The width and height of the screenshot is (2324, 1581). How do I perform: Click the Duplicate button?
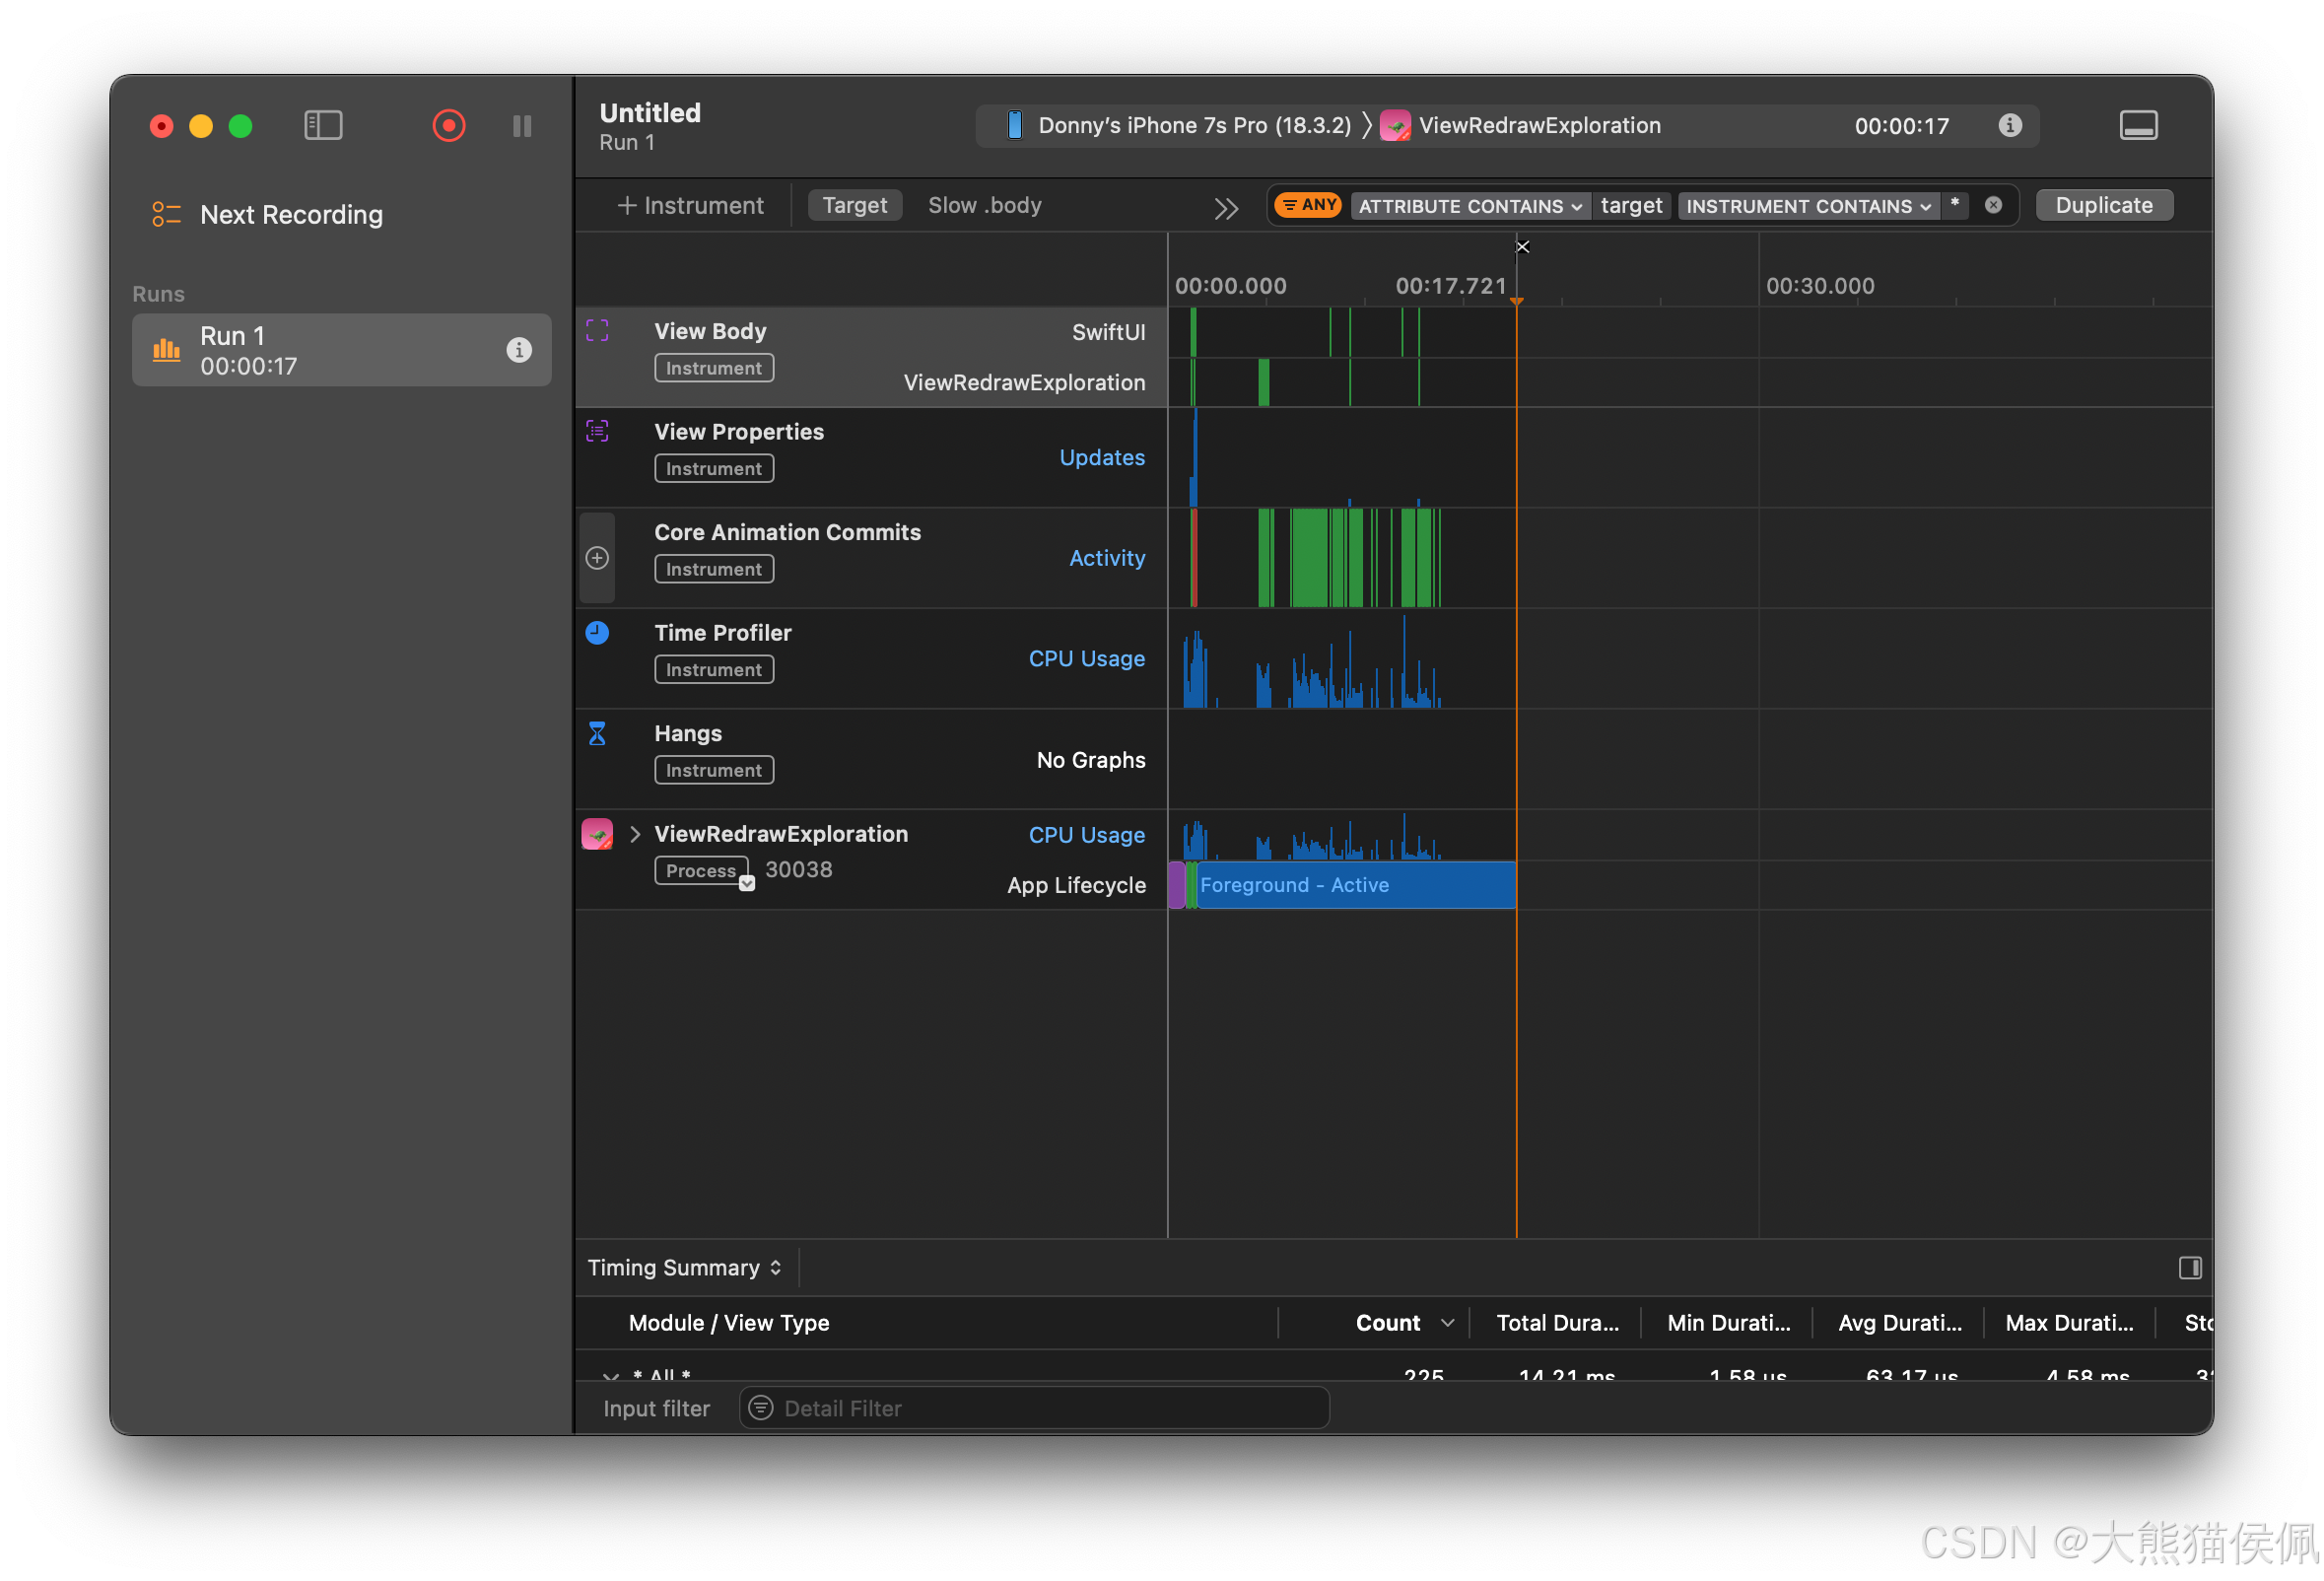(x=2103, y=206)
